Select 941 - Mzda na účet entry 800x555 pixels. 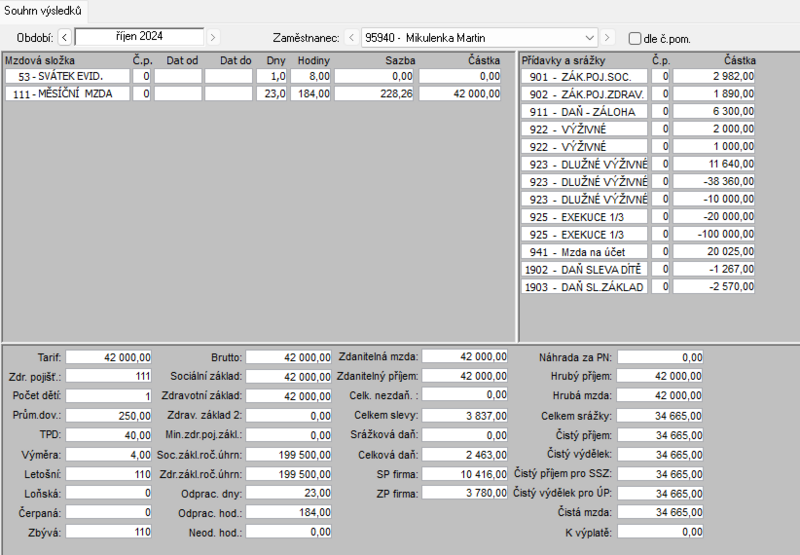point(584,252)
